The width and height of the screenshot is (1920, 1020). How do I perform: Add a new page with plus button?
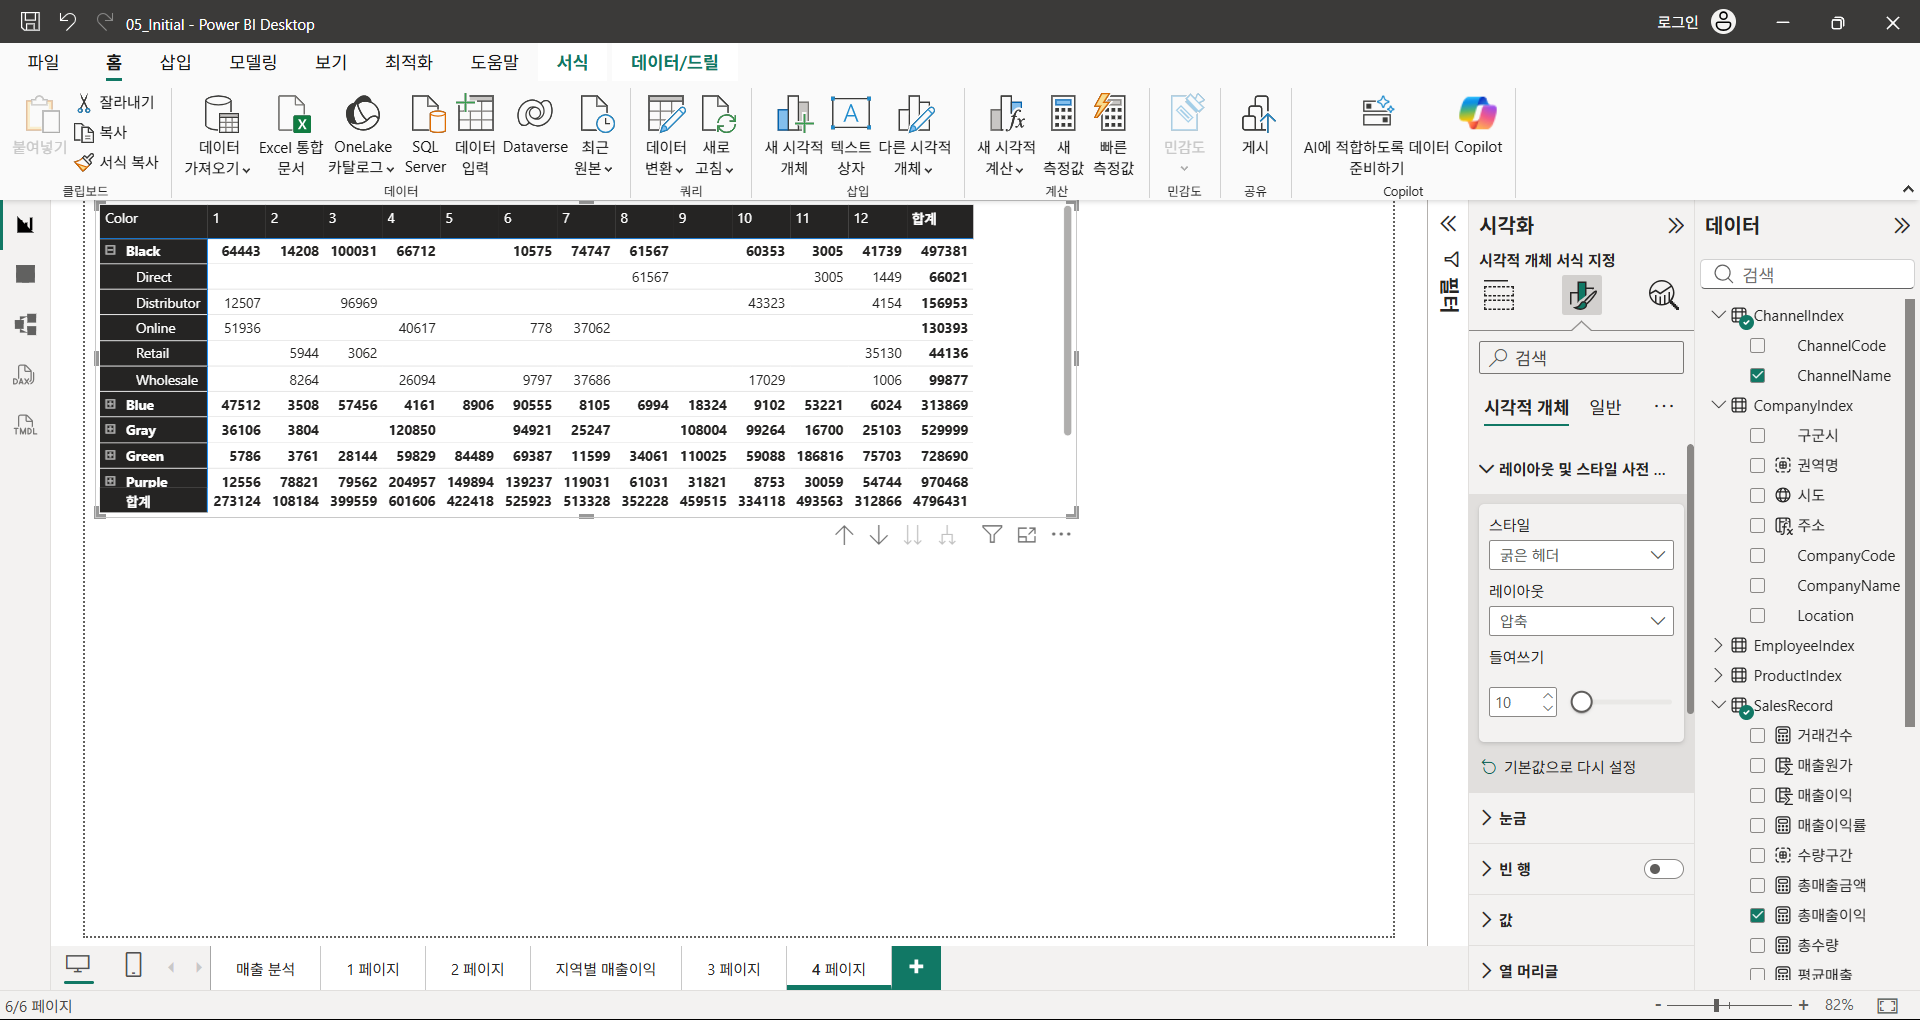(x=916, y=967)
